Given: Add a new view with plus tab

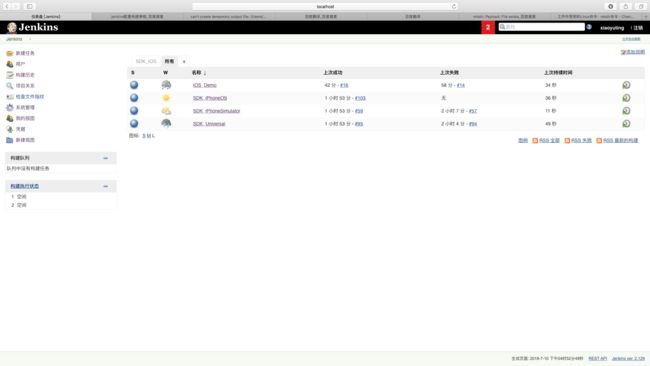Looking at the screenshot, I should [184, 61].
